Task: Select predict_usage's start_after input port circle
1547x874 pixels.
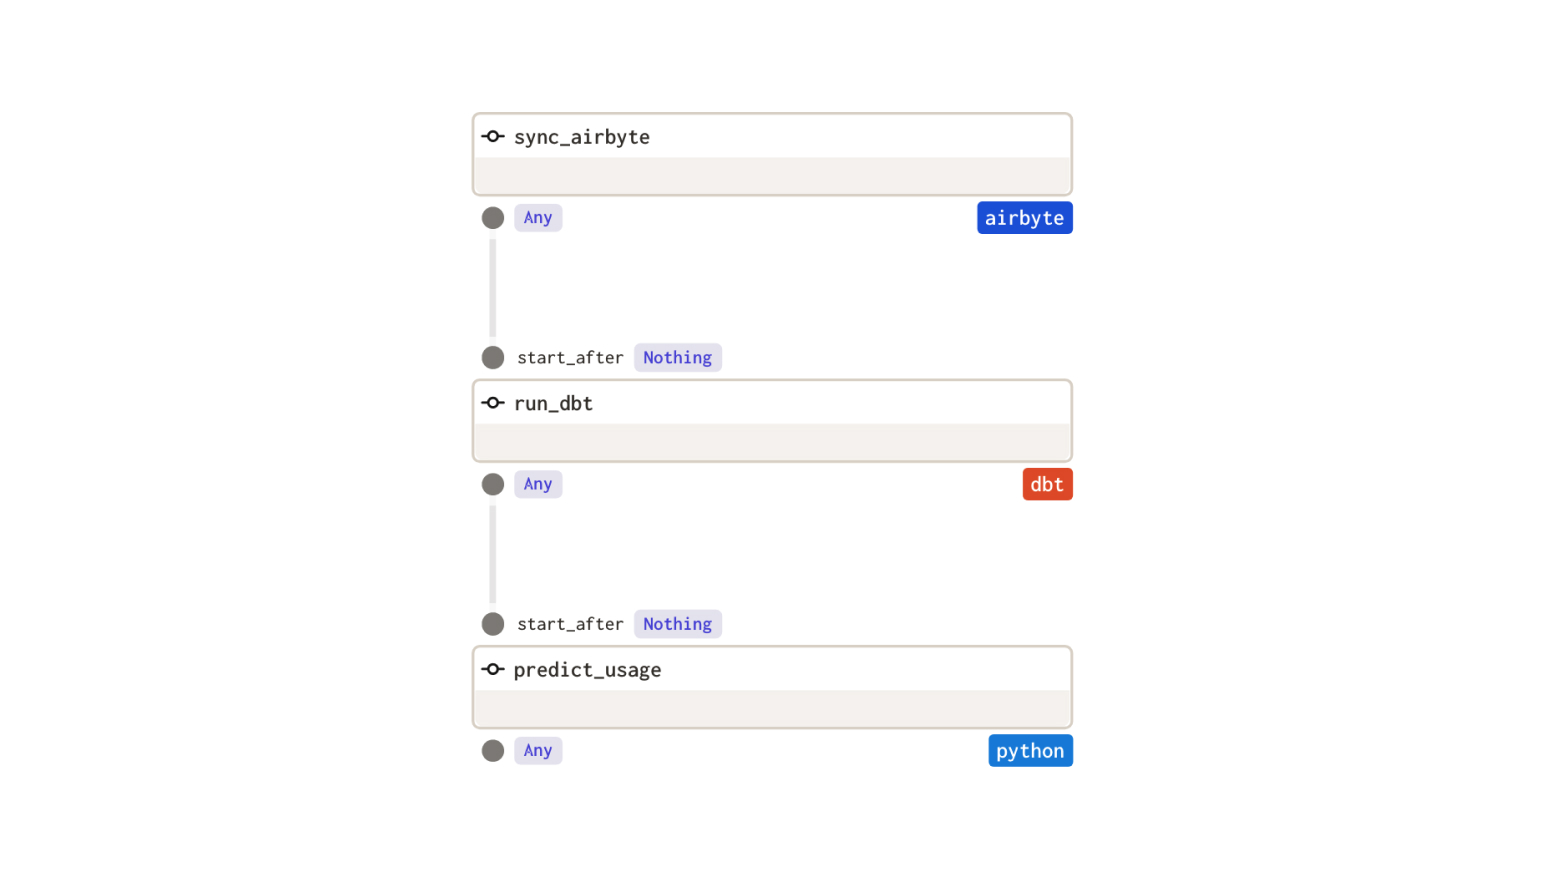Action: [493, 624]
